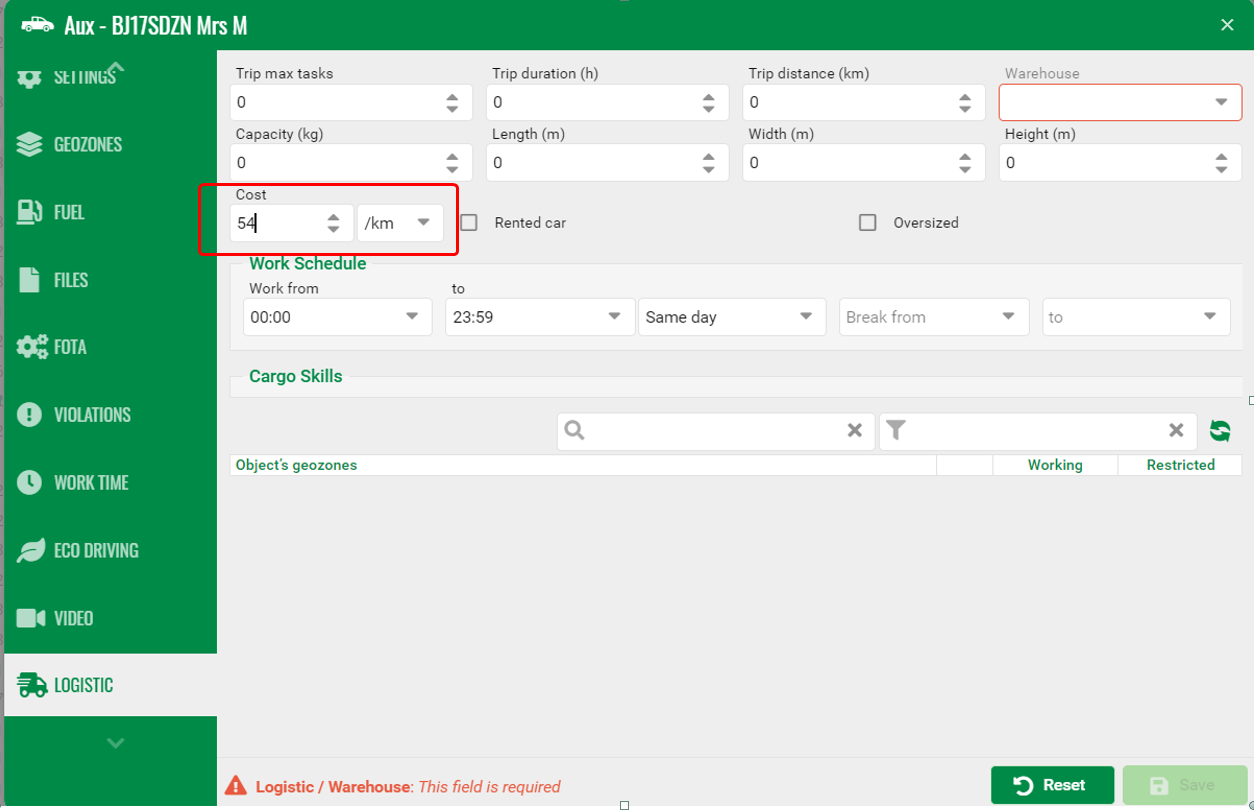Image resolution: width=1254 pixels, height=810 pixels.
Task: Open the Fuel tab in sidebar
Action: (69, 212)
